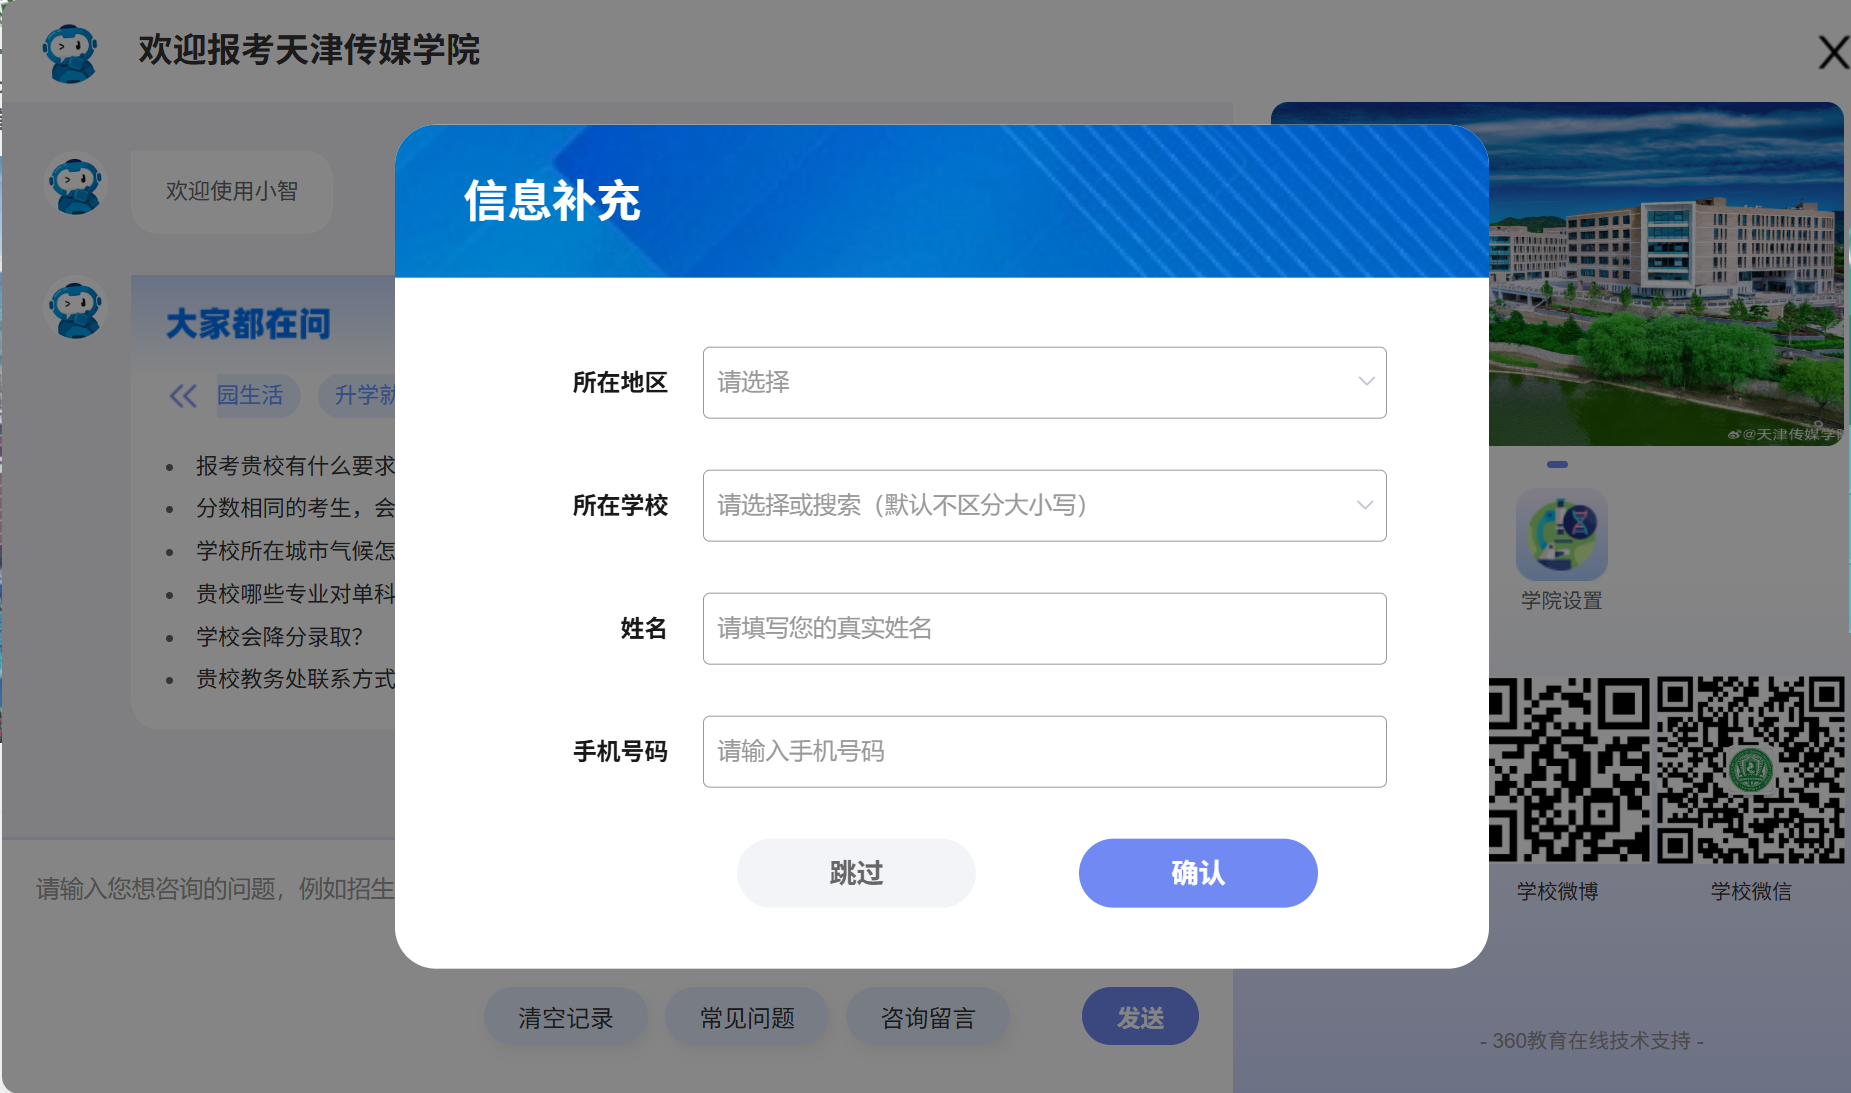Viewport: 1851px width, 1093px height.
Task: Click the 姓名 real name field
Action: point(1044,629)
